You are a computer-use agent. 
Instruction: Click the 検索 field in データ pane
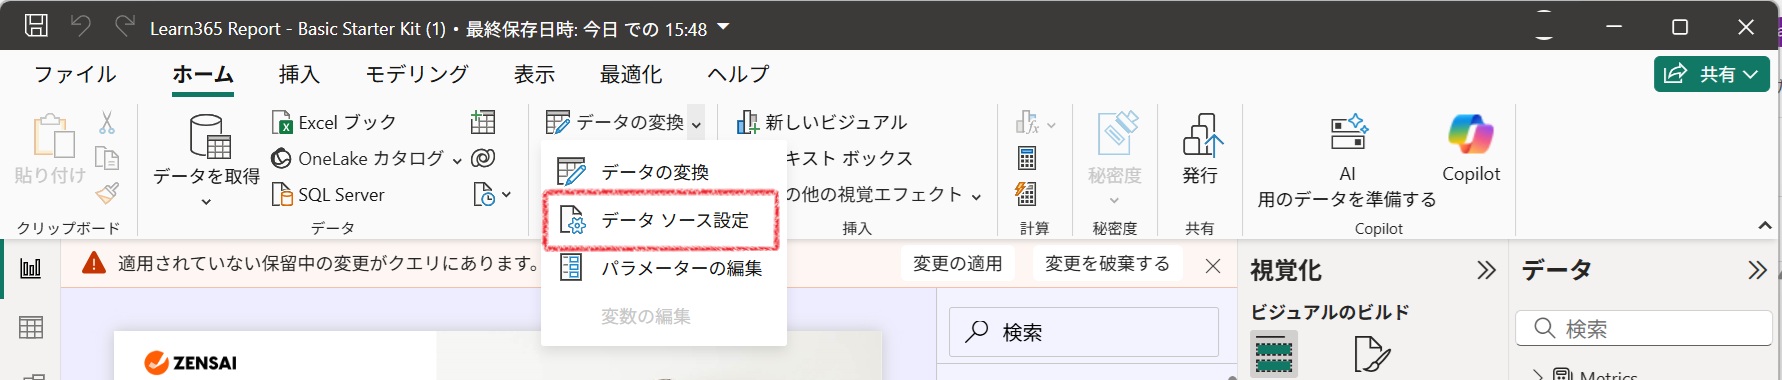pos(1643,328)
